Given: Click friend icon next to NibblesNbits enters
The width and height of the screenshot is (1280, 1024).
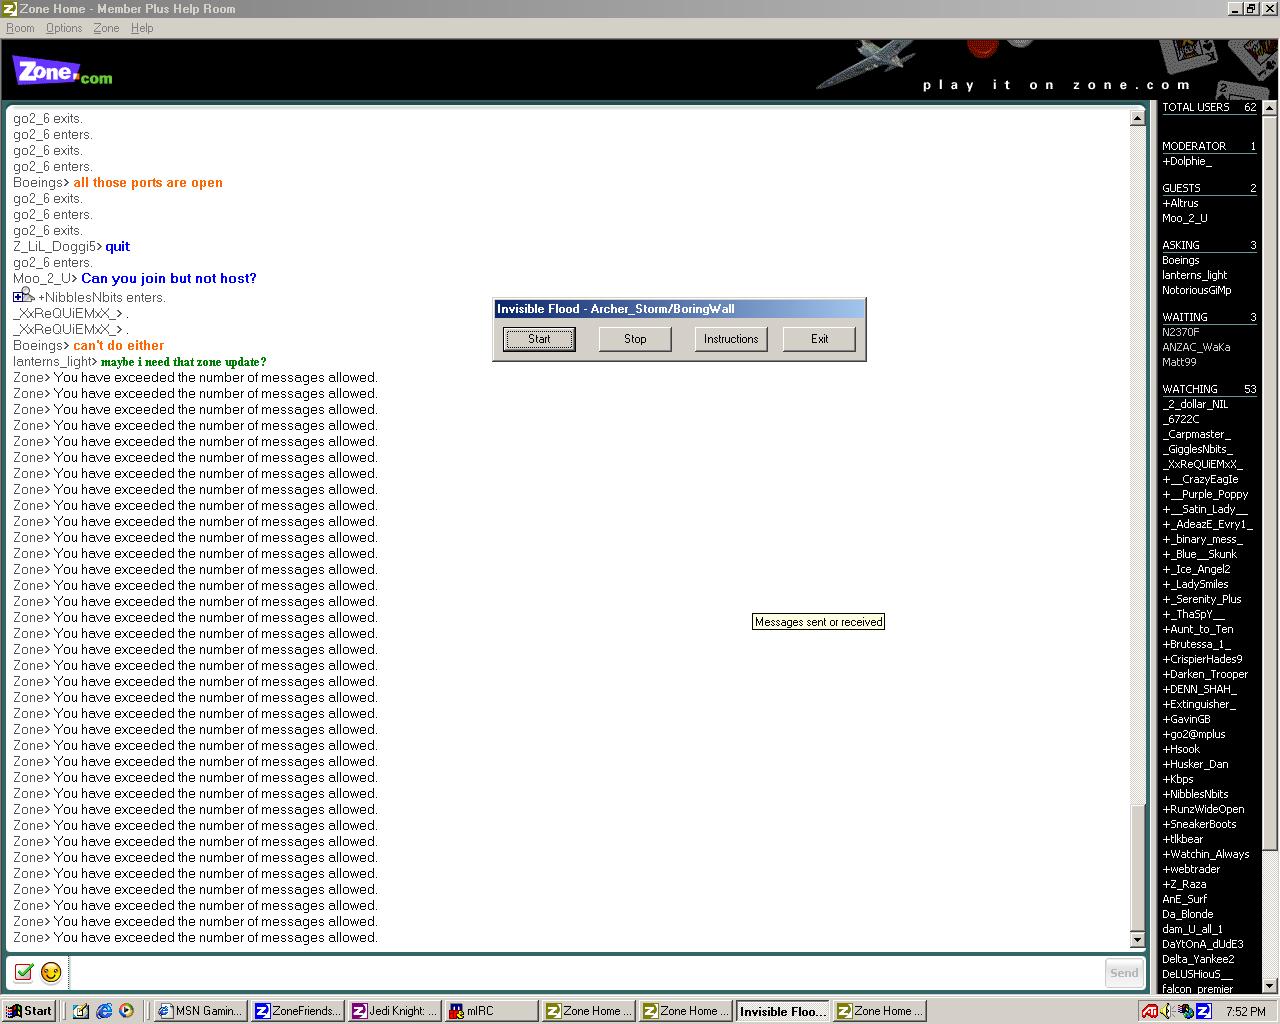Looking at the screenshot, I should [24, 296].
